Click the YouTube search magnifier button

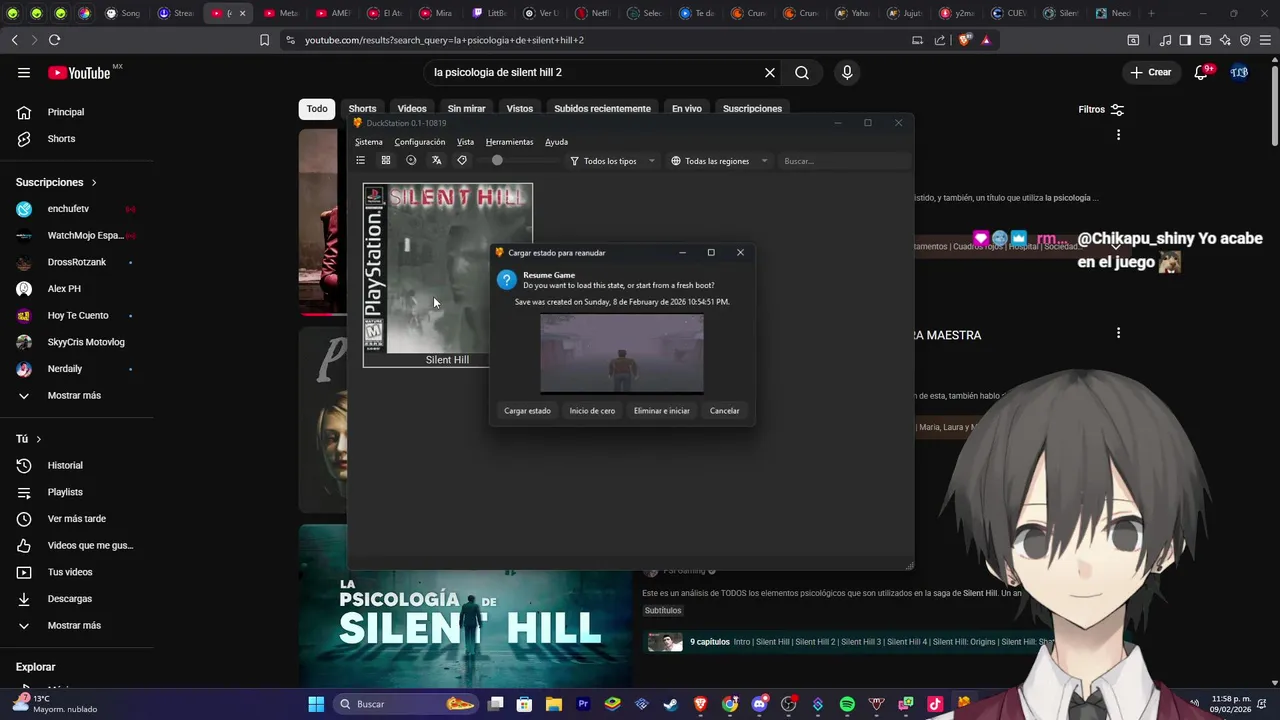tap(802, 72)
